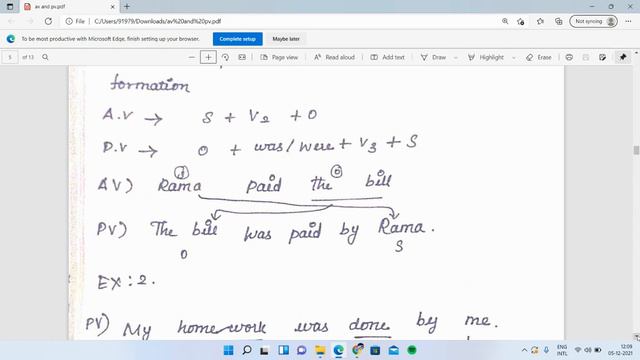The height and width of the screenshot is (360, 640).
Task: Open File Explorer from taskbar
Action: point(320,350)
